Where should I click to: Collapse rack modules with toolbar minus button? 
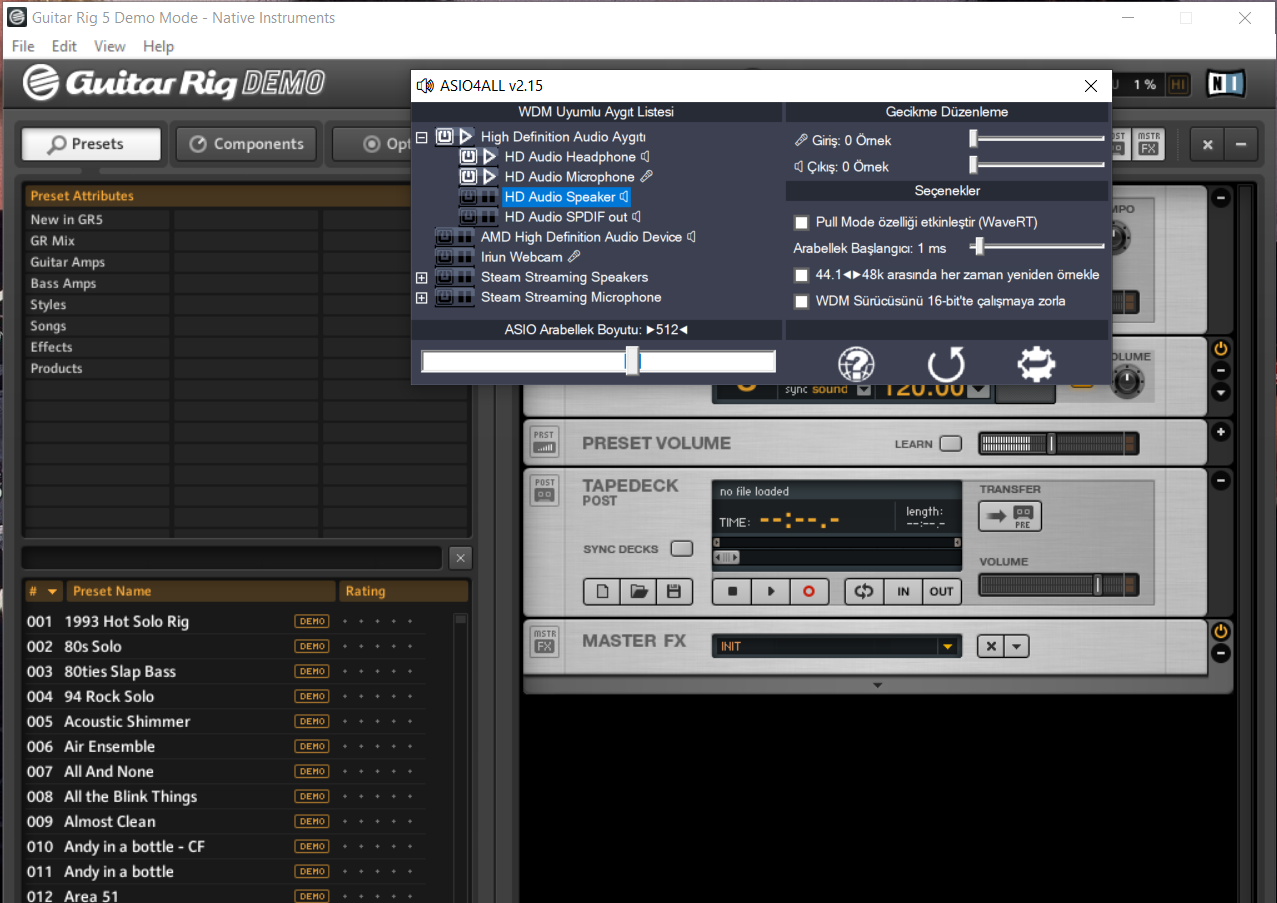[x=1241, y=144]
